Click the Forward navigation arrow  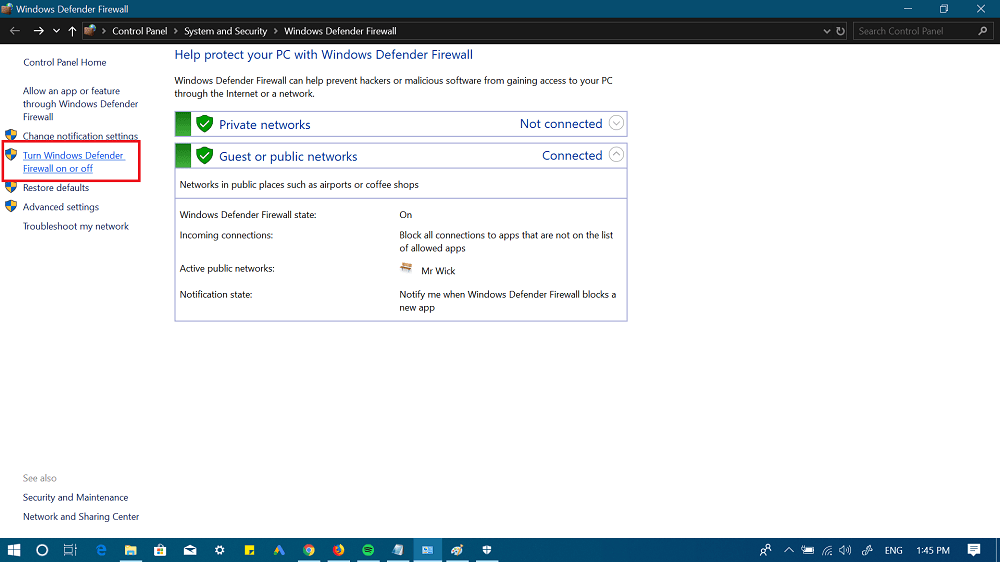click(x=38, y=31)
